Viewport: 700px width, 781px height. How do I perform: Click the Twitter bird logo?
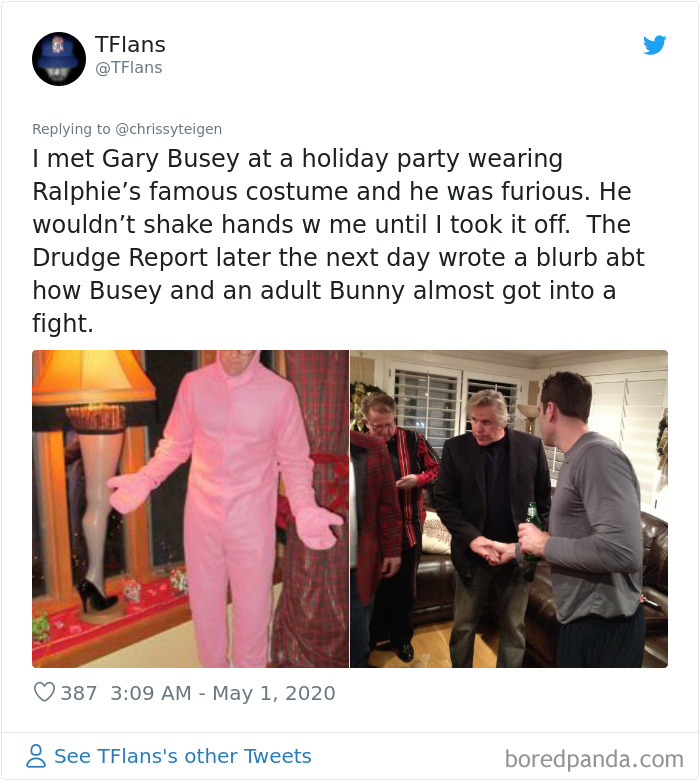pyautogui.click(x=655, y=45)
